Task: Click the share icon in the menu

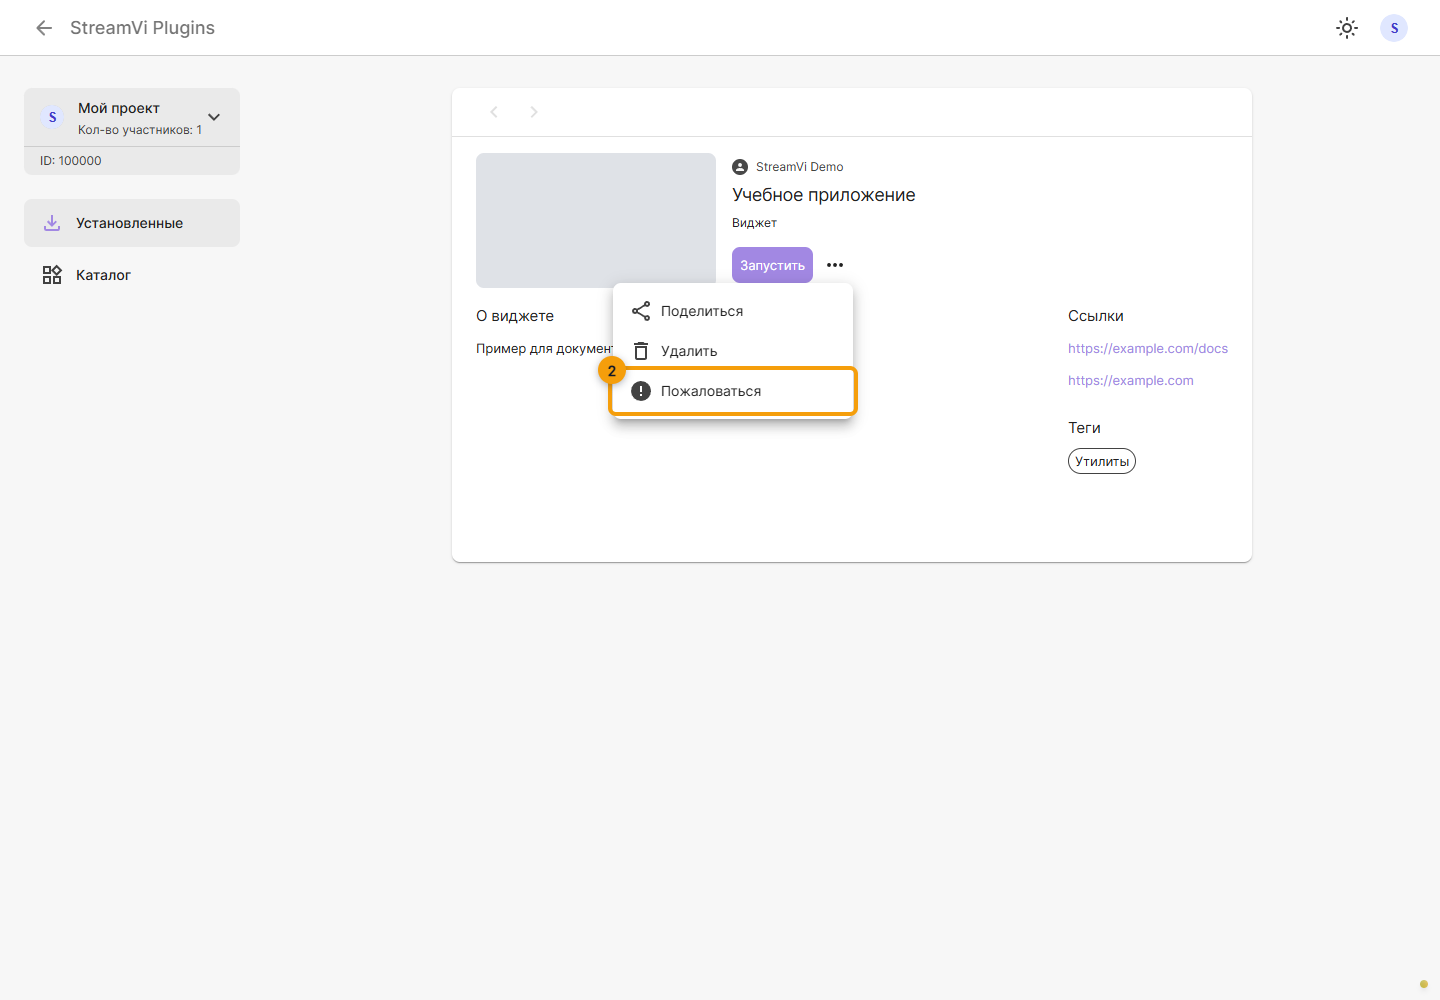Action: (641, 311)
